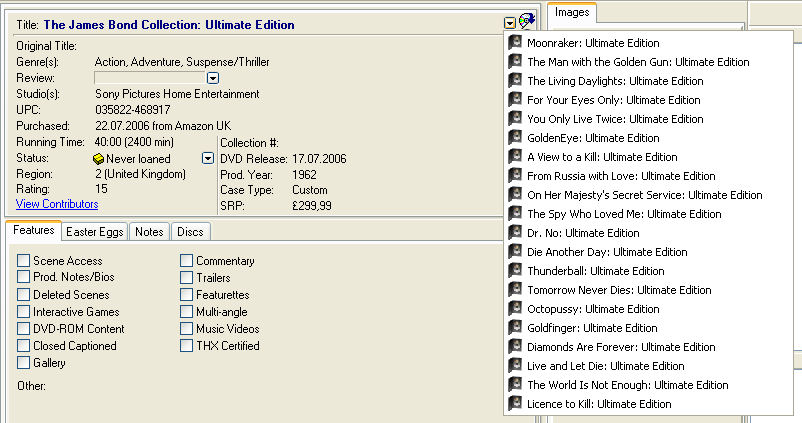Choose Goldfinger: Ultimate Edition entry

pos(592,328)
